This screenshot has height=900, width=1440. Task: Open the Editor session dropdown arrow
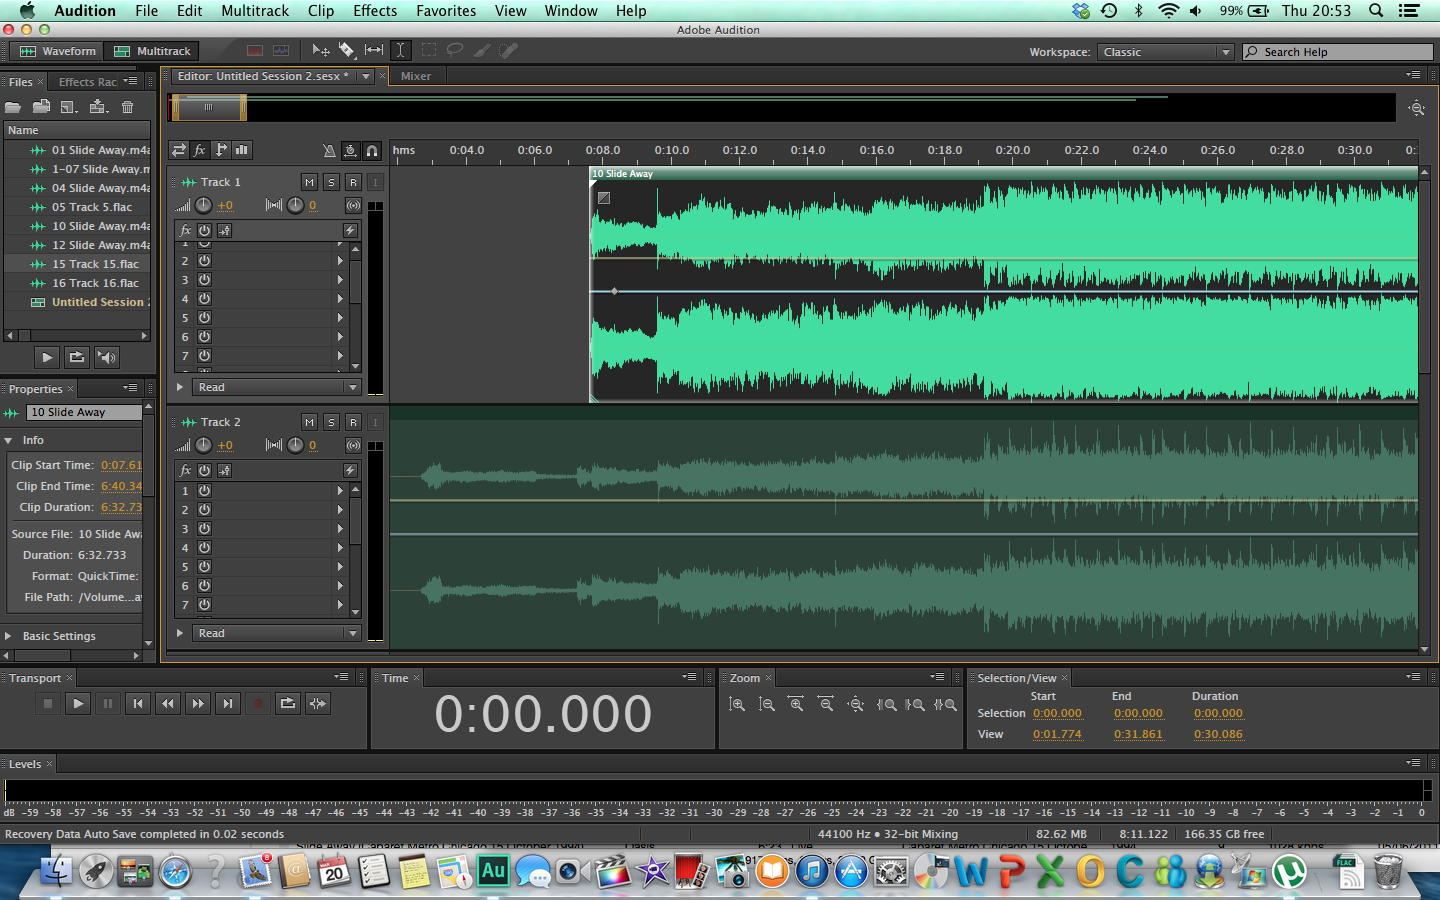[366, 76]
